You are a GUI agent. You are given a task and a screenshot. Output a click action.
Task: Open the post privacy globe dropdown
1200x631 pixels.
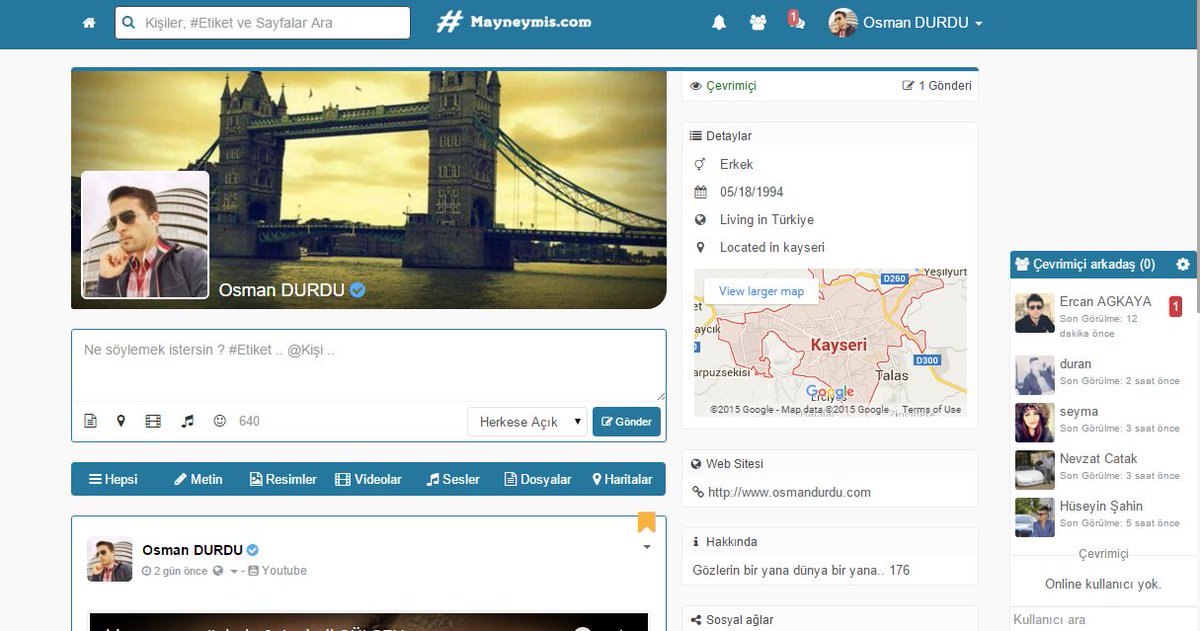225,571
